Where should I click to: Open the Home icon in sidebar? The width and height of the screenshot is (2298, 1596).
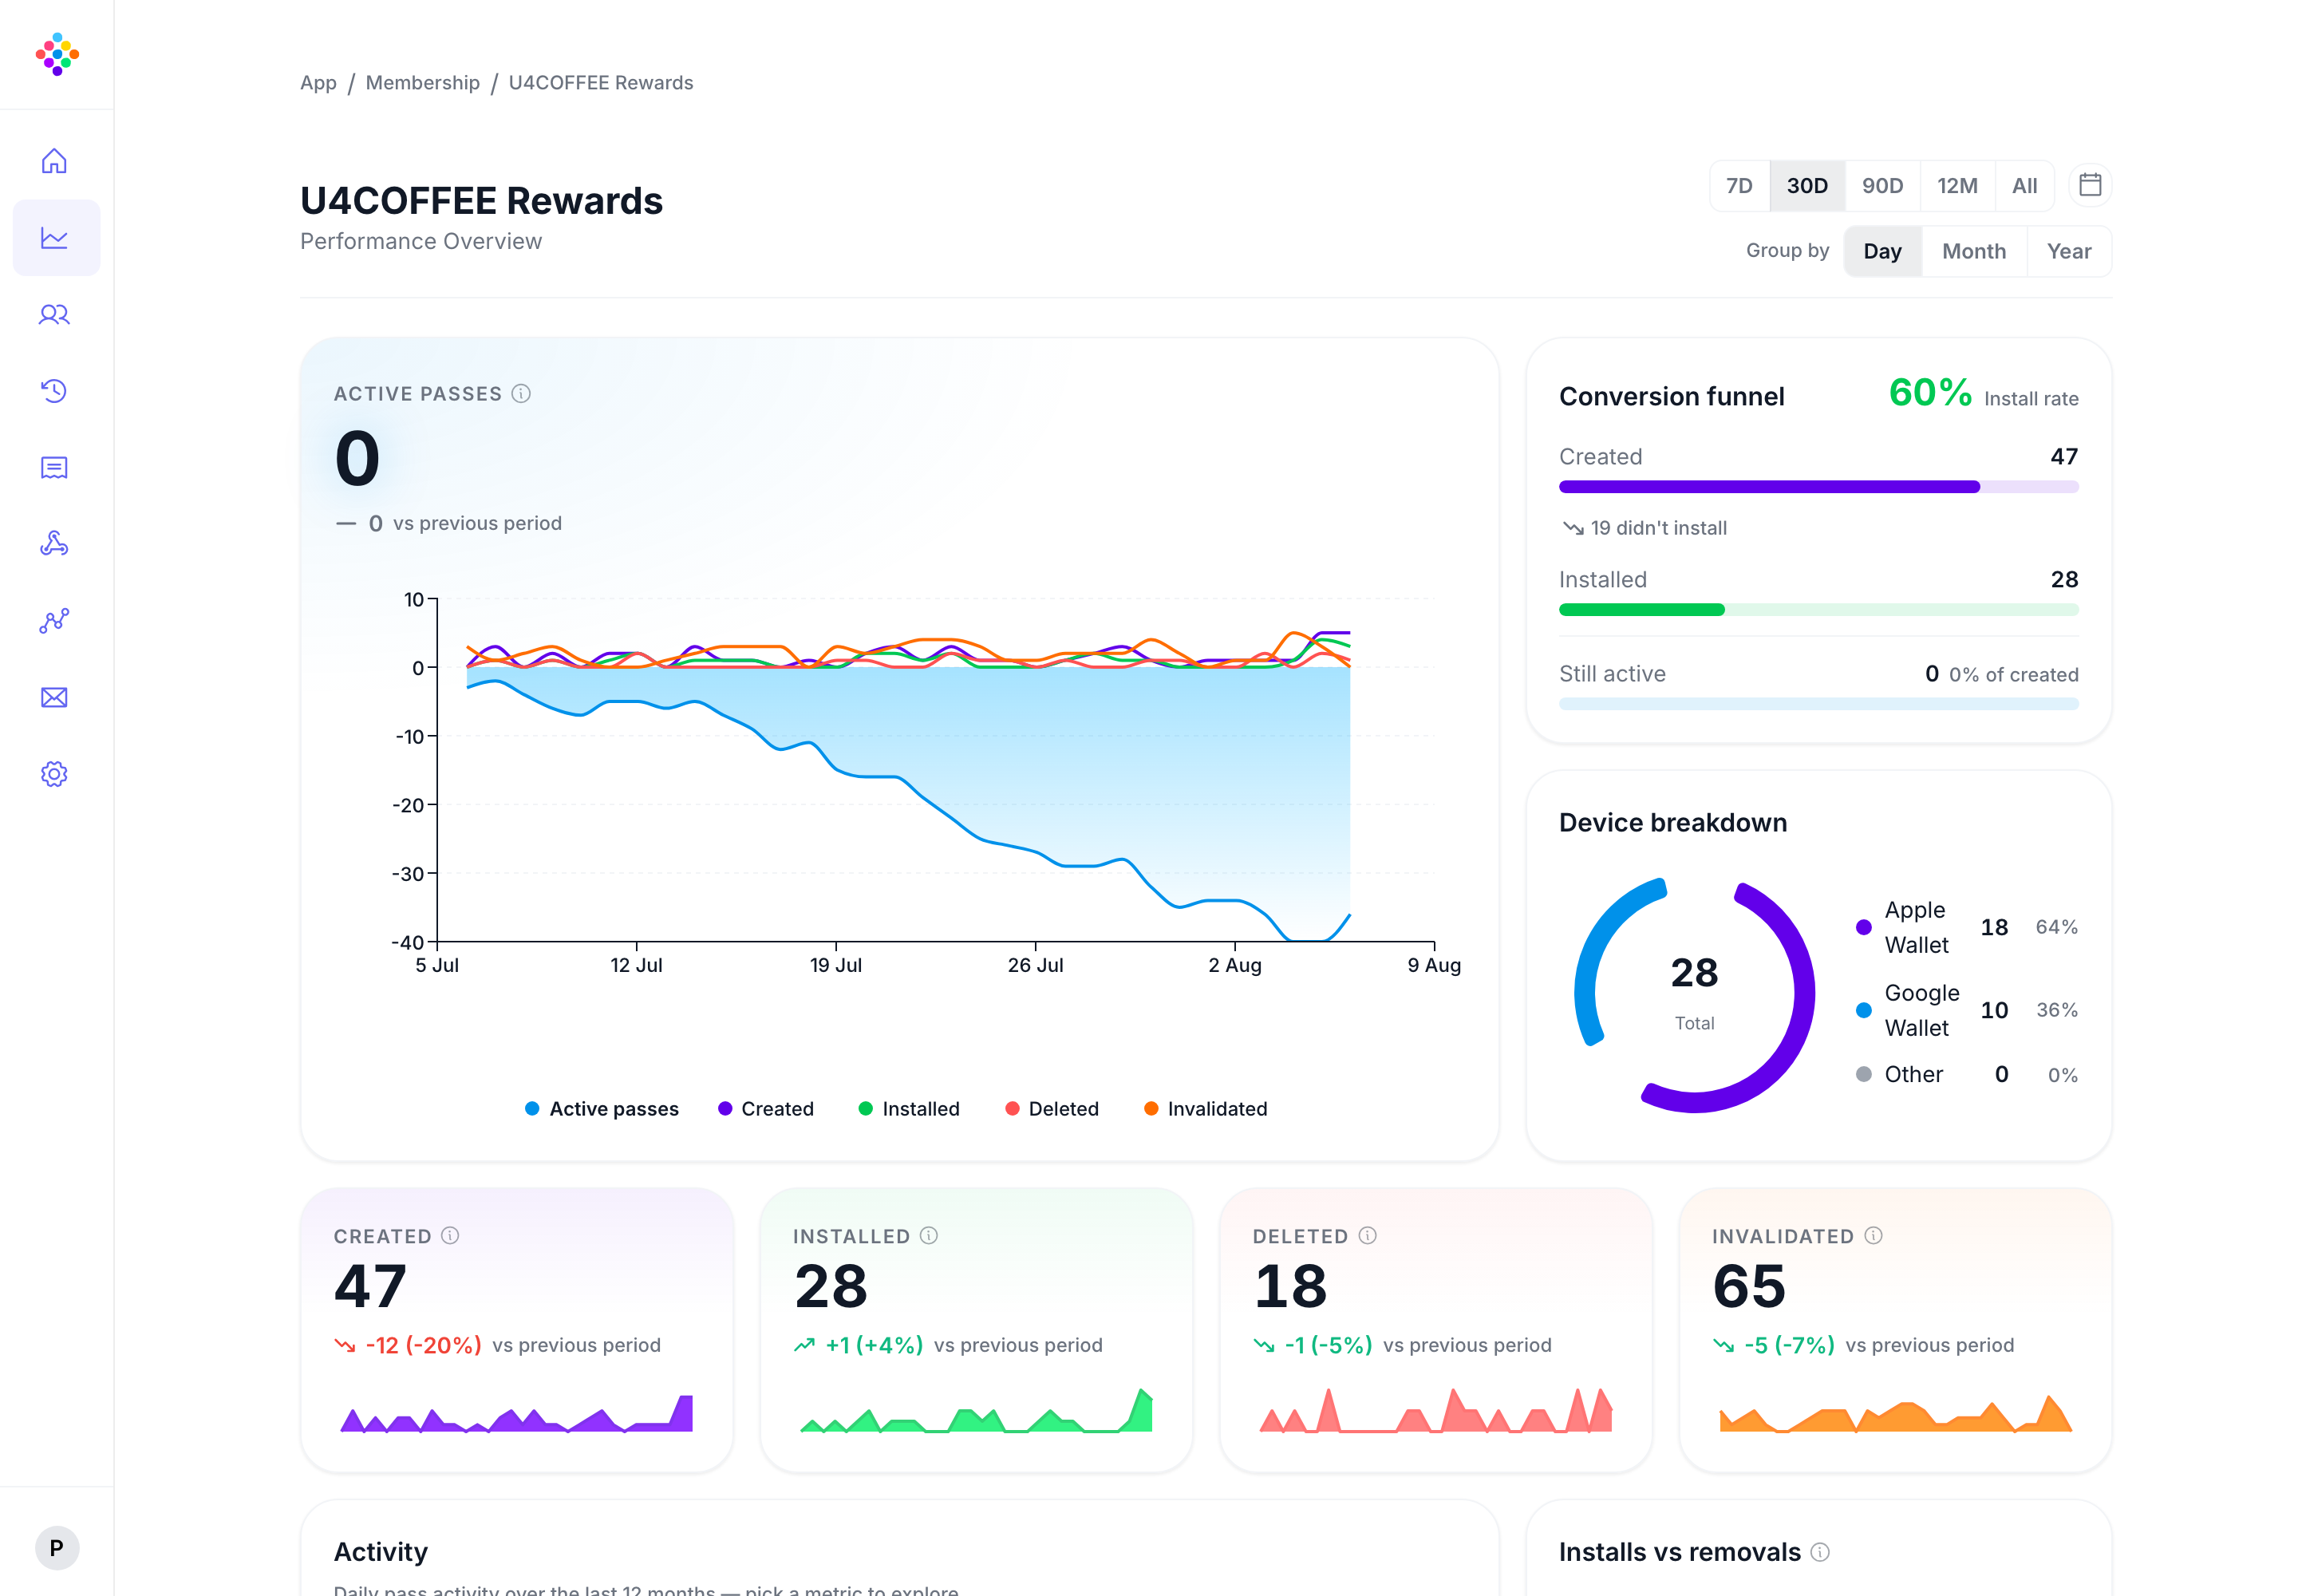(54, 161)
